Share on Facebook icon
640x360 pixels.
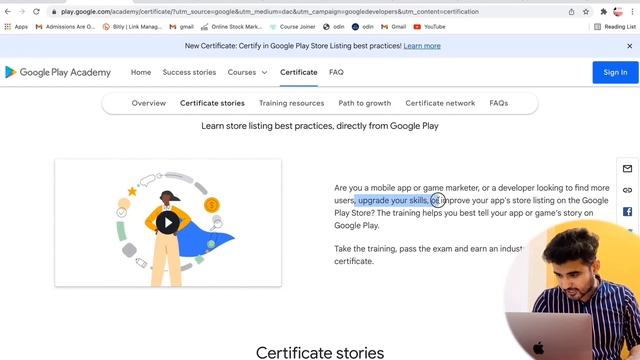(x=627, y=211)
